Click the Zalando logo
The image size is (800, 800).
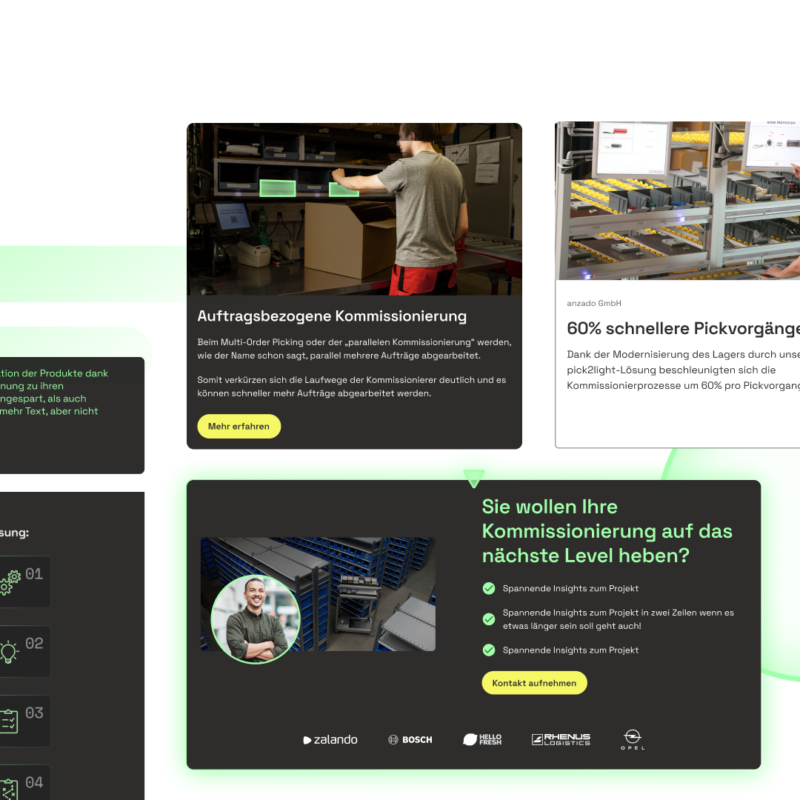(330, 740)
